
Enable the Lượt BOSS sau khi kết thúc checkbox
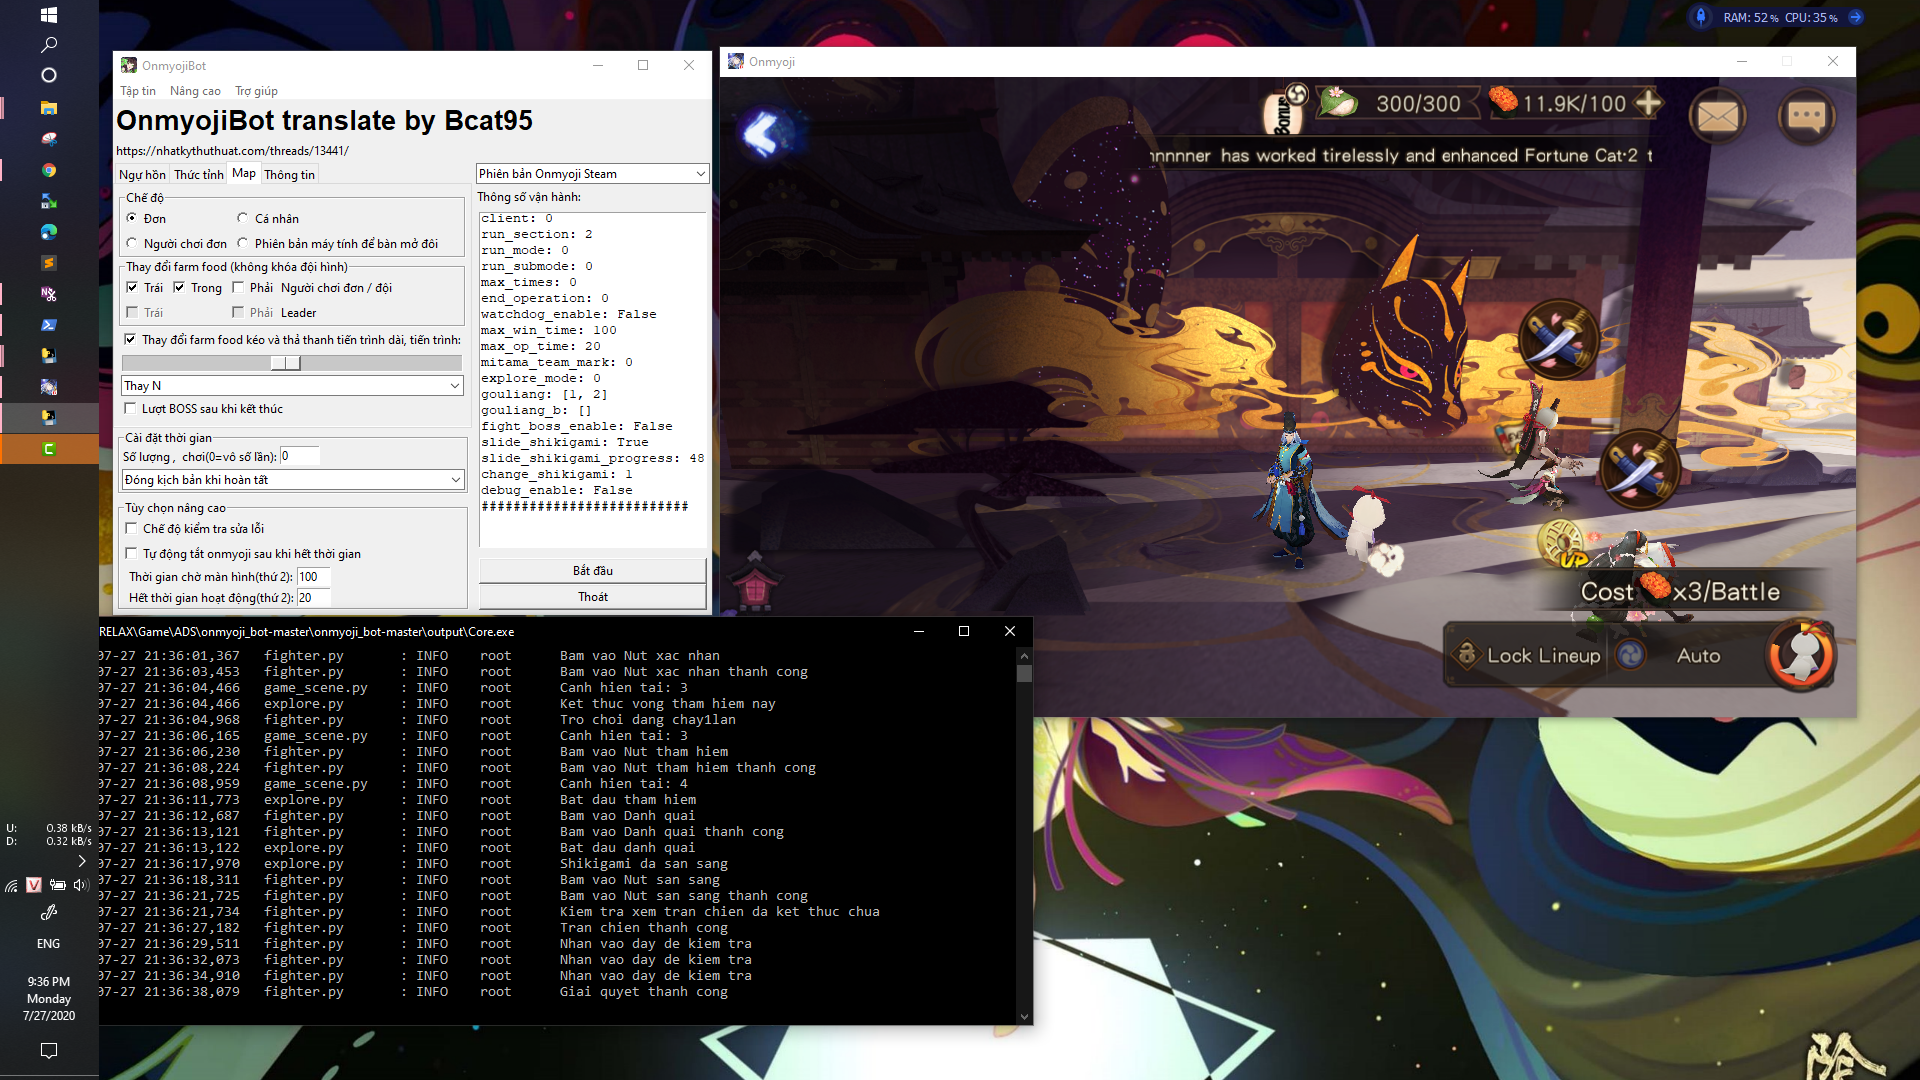pos(131,409)
